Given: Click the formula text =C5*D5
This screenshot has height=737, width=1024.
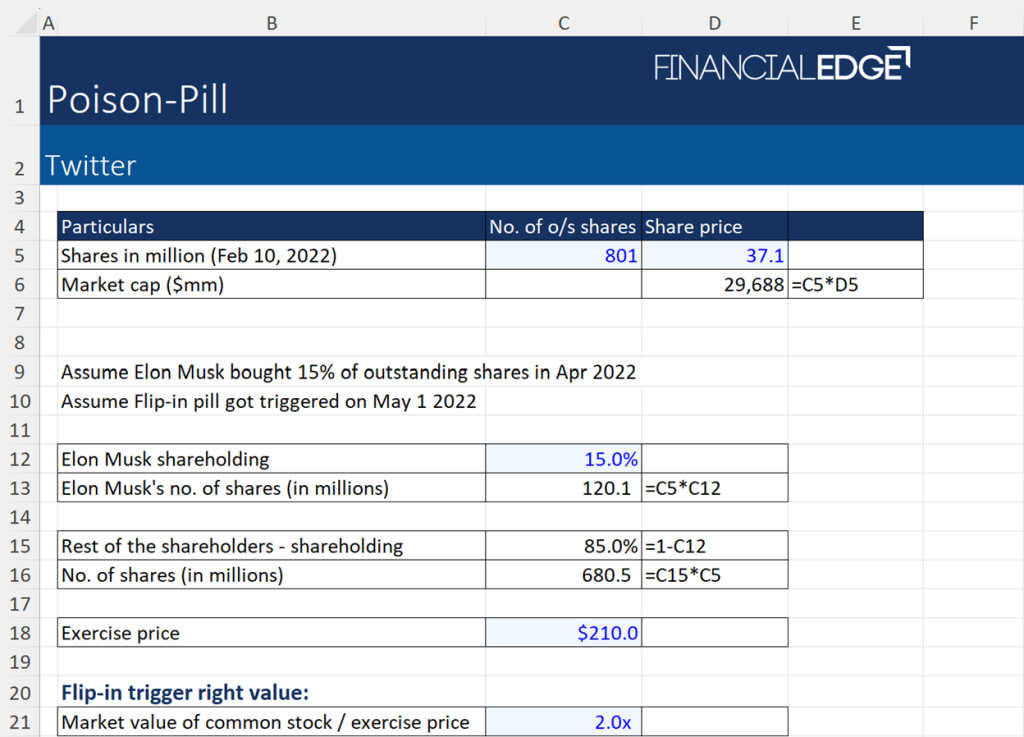Looking at the screenshot, I should pos(827,283).
